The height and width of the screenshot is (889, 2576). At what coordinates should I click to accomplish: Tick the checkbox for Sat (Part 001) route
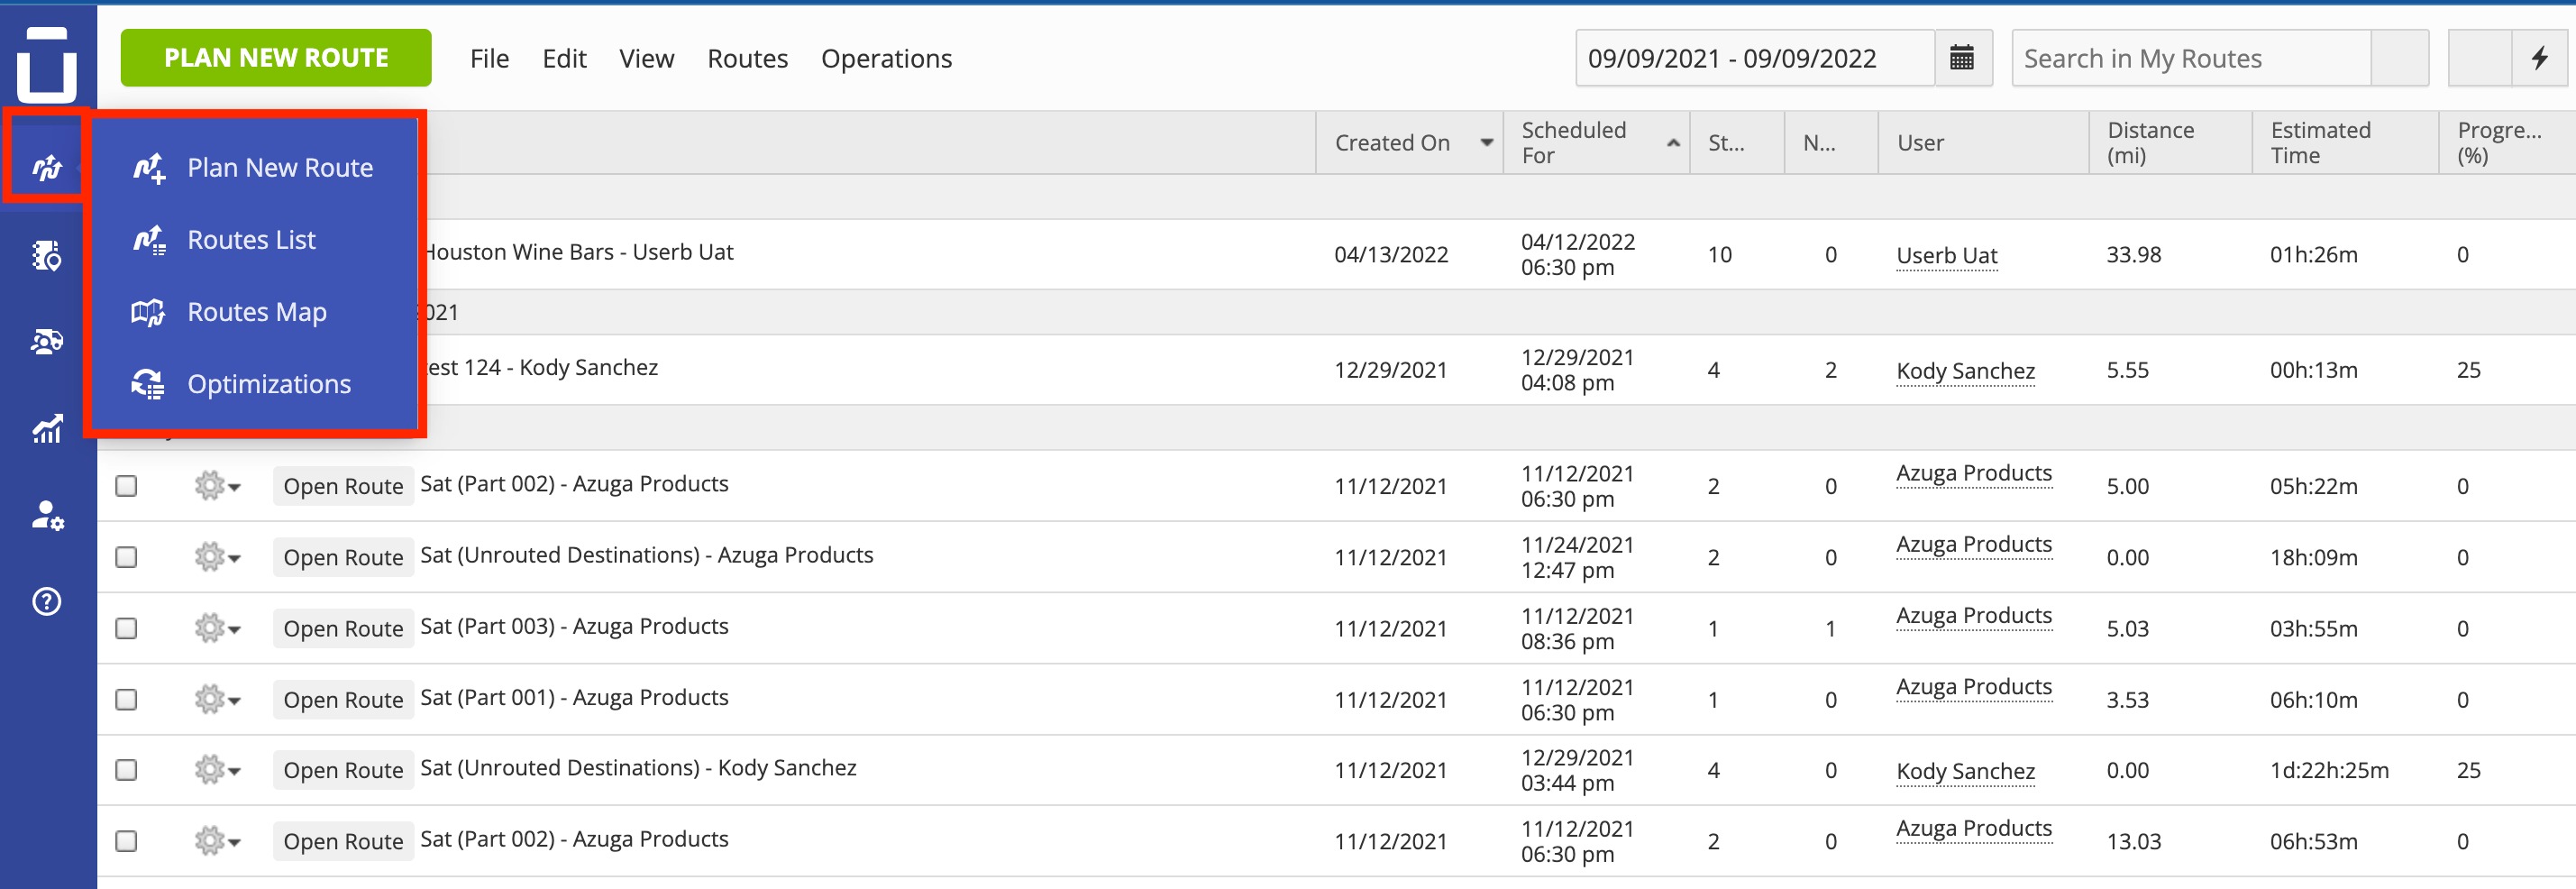click(x=126, y=699)
